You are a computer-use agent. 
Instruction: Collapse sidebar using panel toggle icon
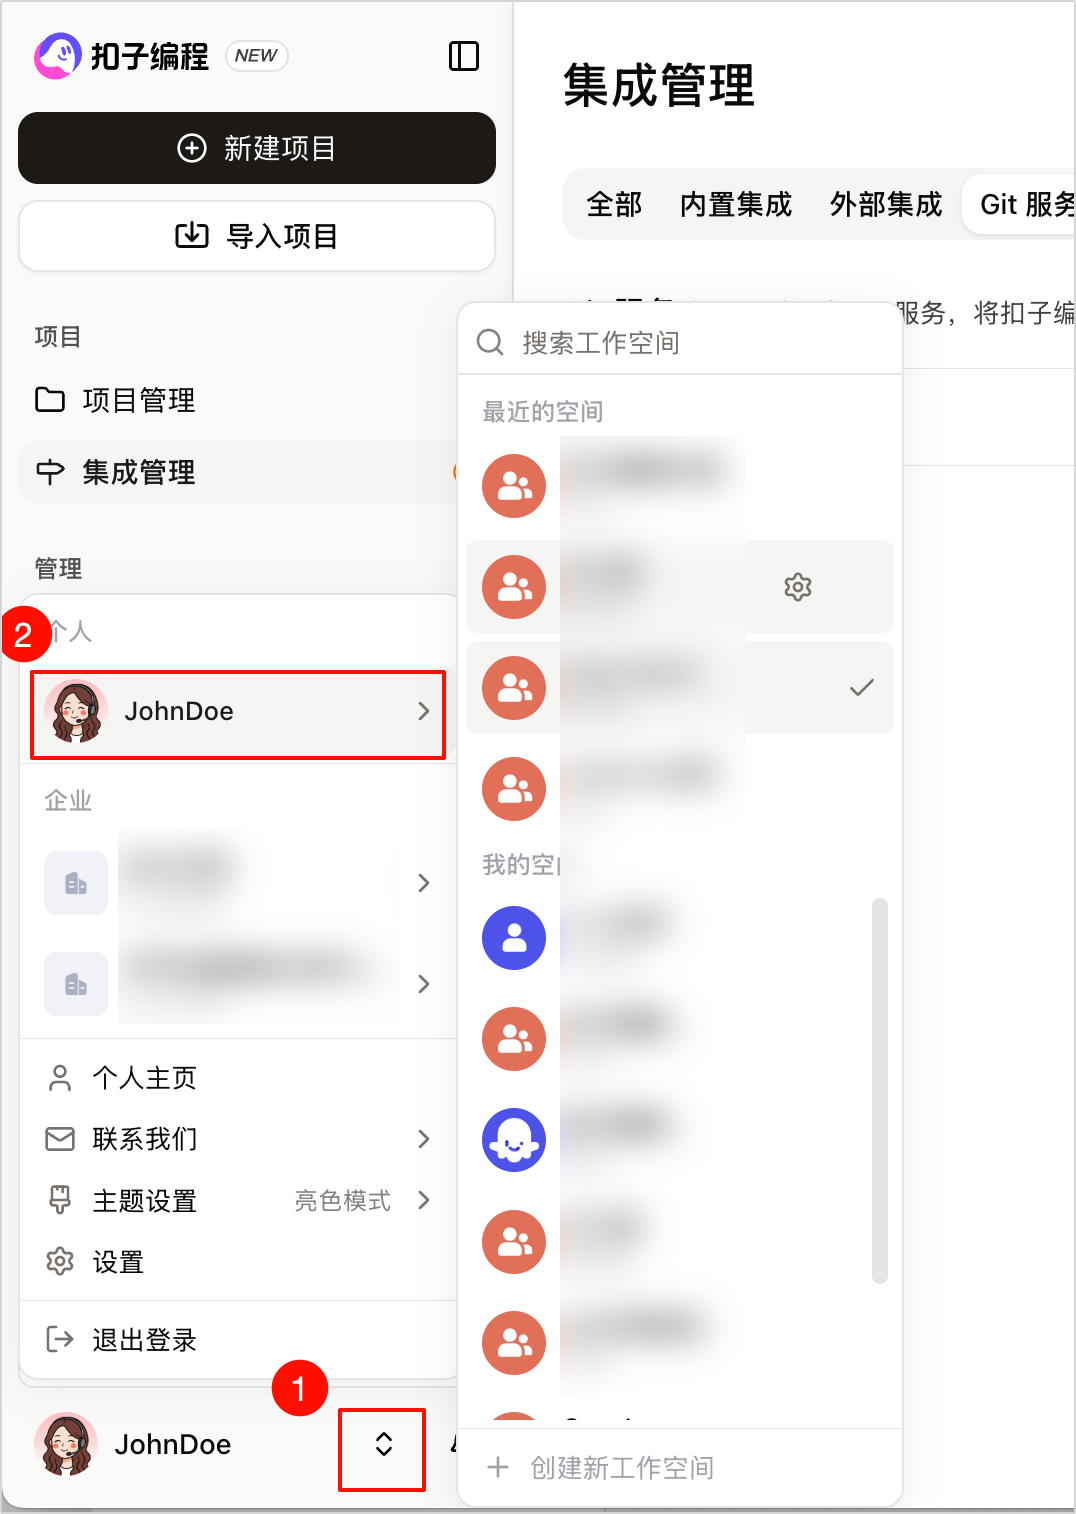click(x=464, y=56)
